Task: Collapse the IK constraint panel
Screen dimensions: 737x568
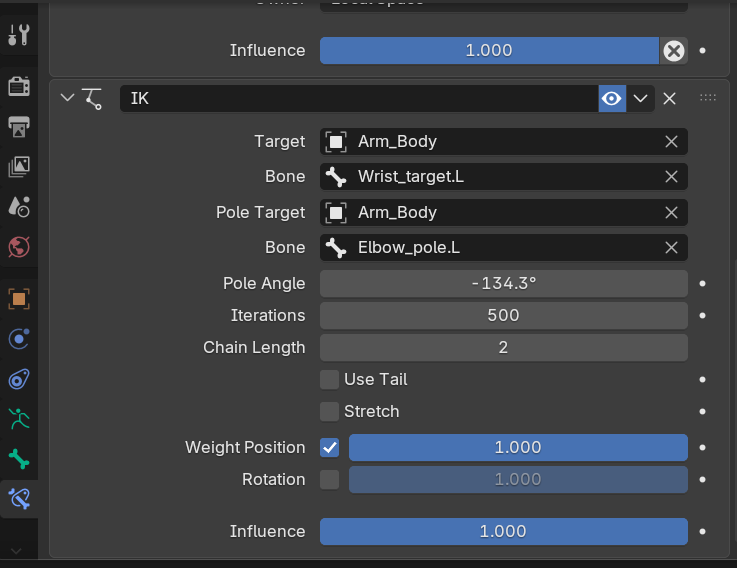Action: click(x=67, y=98)
